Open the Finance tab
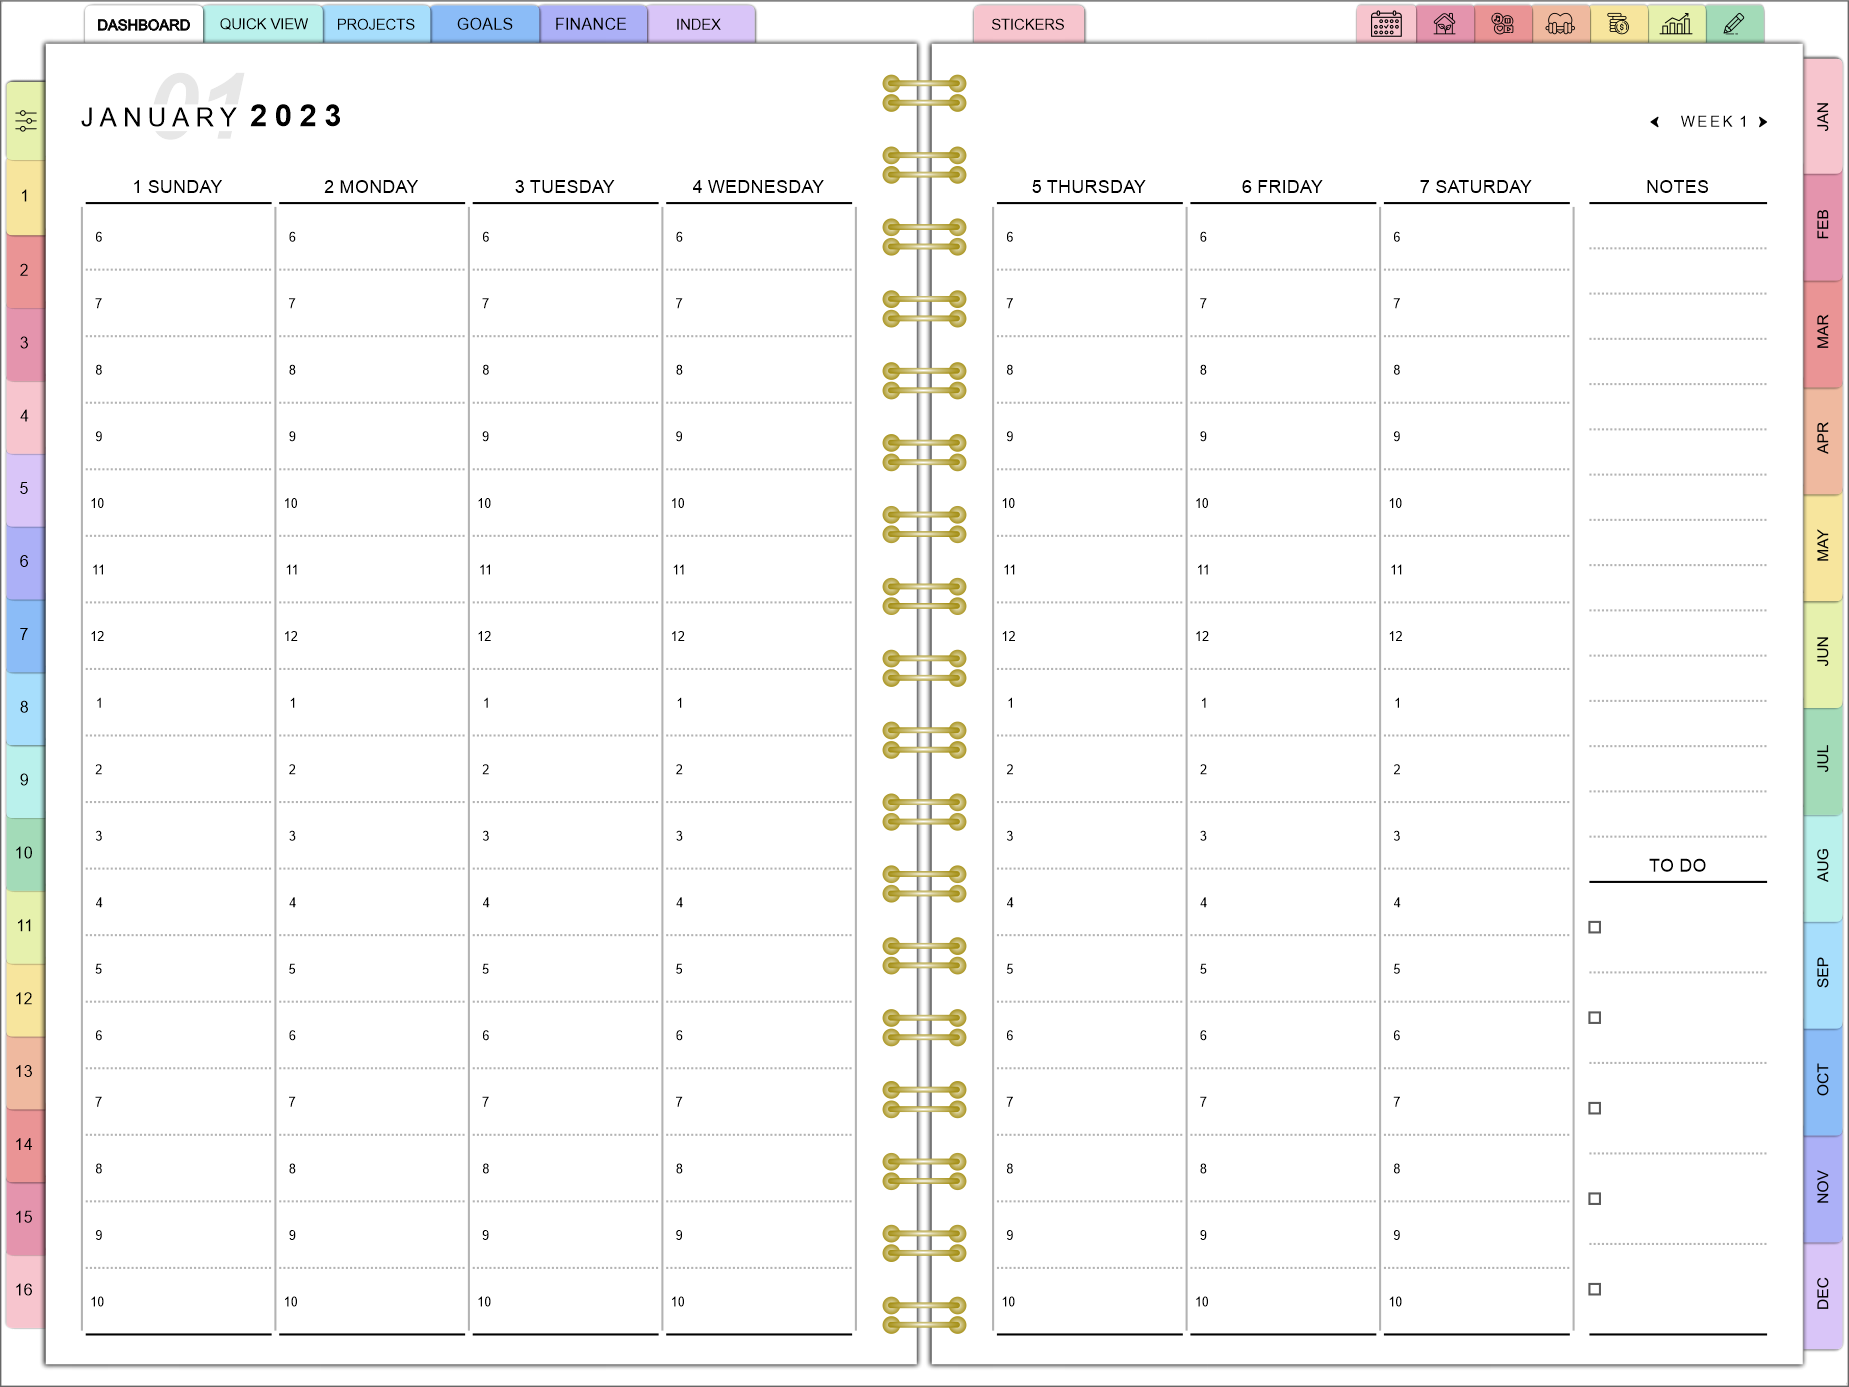This screenshot has height=1387, width=1849. click(x=590, y=24)
